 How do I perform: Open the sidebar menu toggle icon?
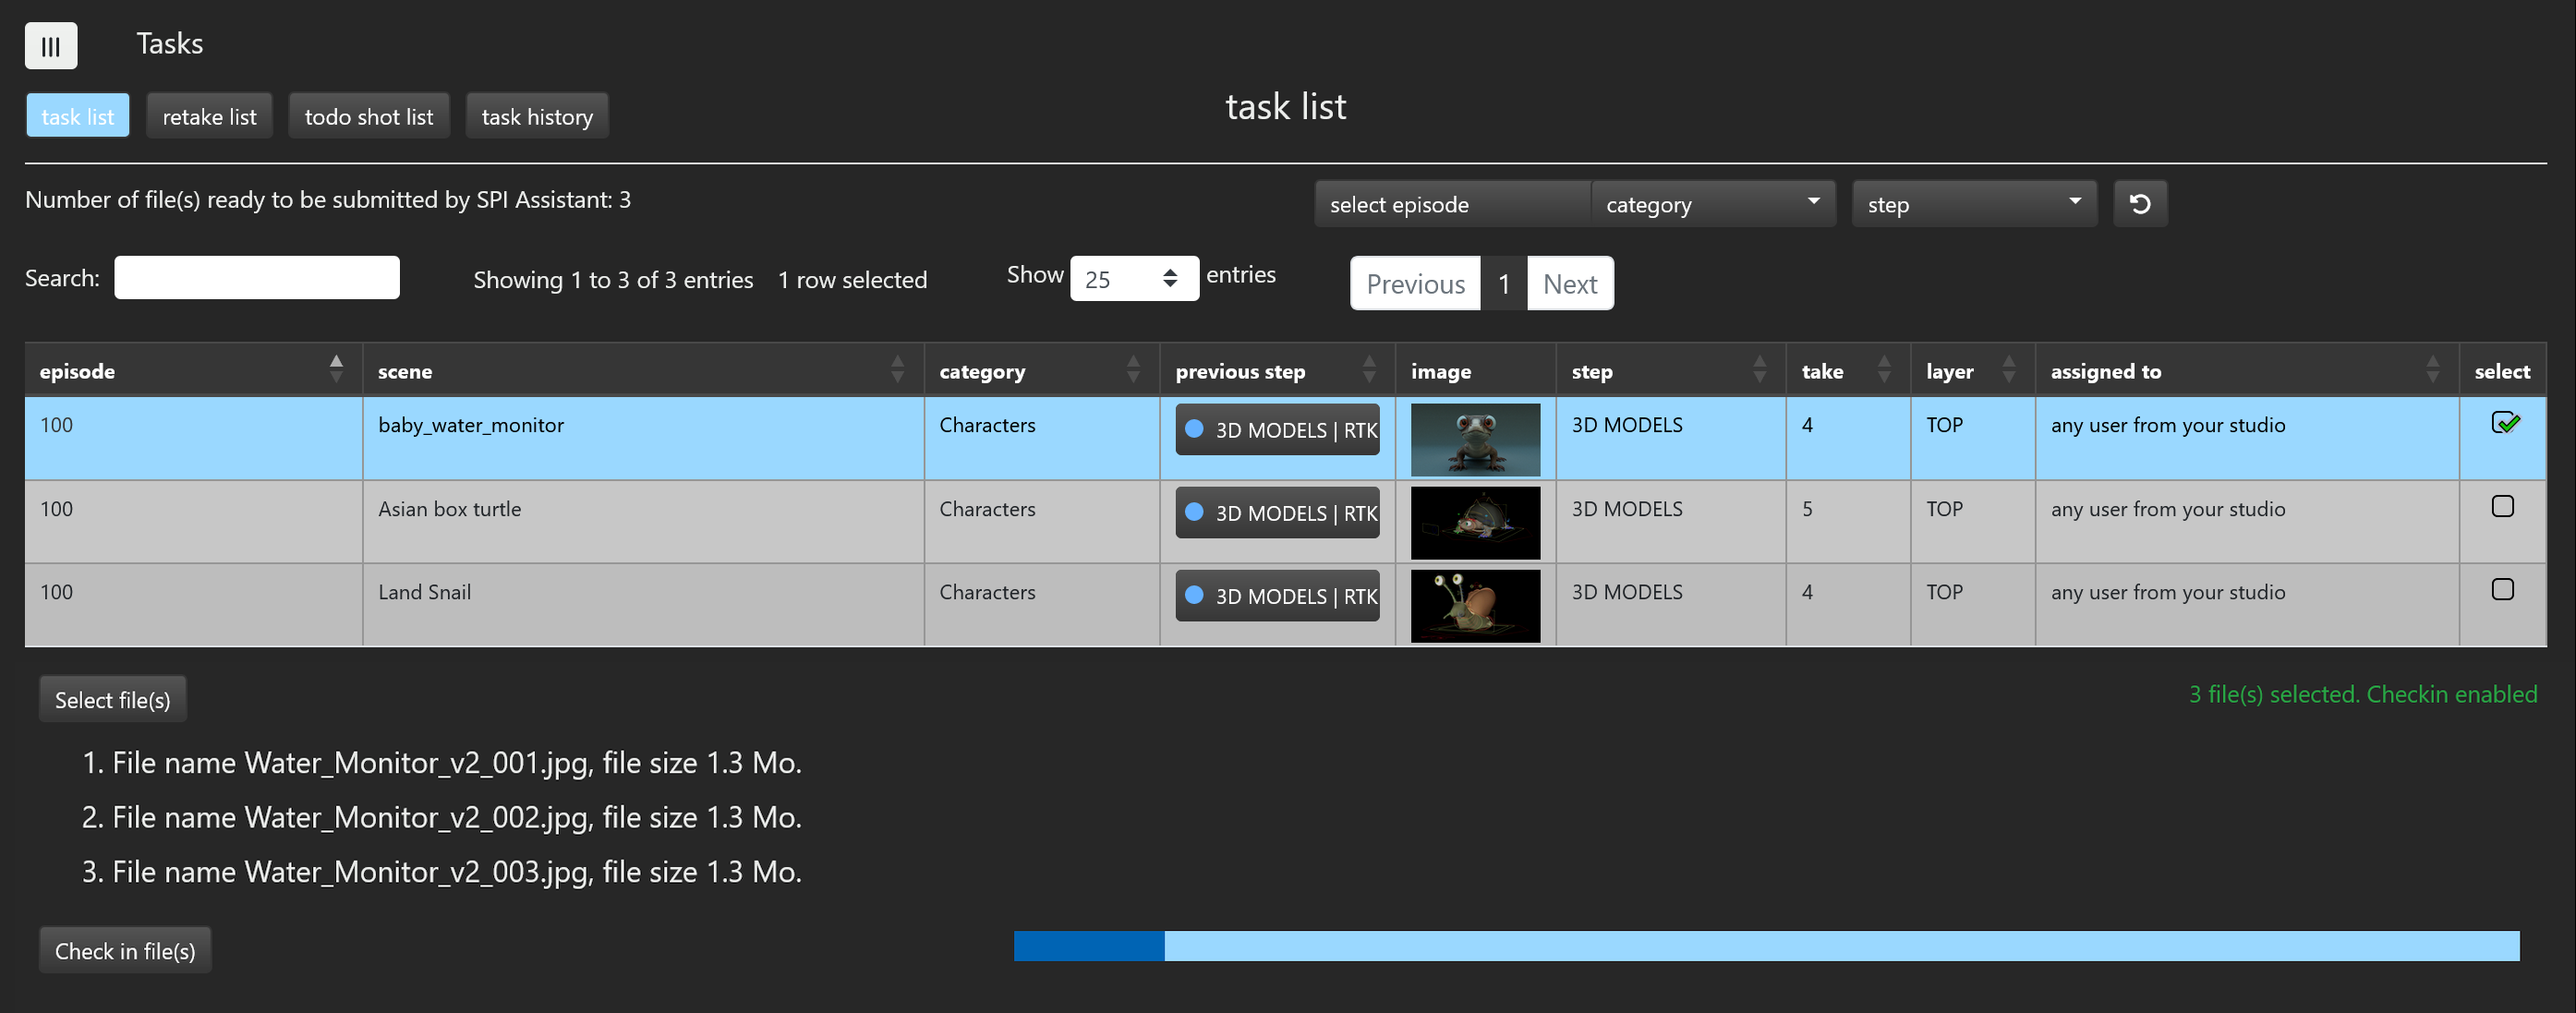click(x=51, y=46)
